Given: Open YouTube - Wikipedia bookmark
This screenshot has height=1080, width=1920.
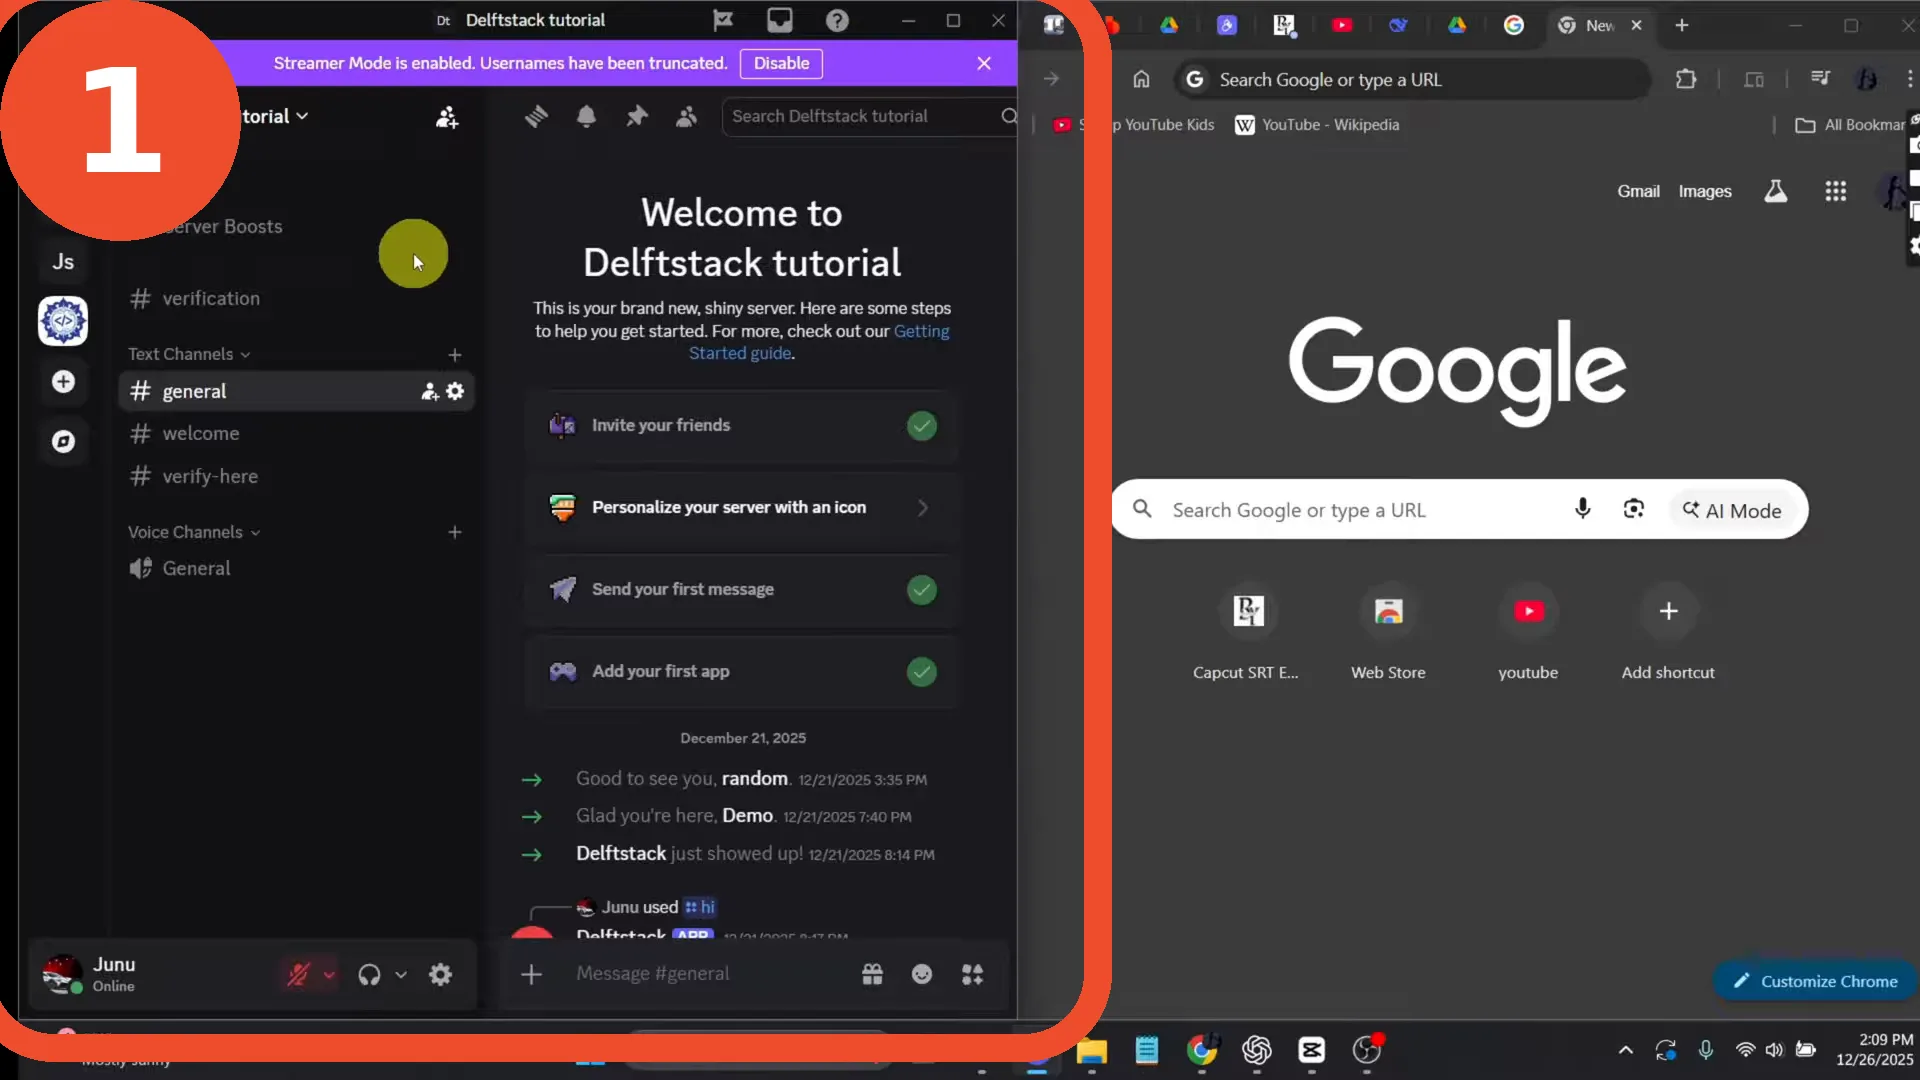Looking at the screenshot, I should point(1317,125).
